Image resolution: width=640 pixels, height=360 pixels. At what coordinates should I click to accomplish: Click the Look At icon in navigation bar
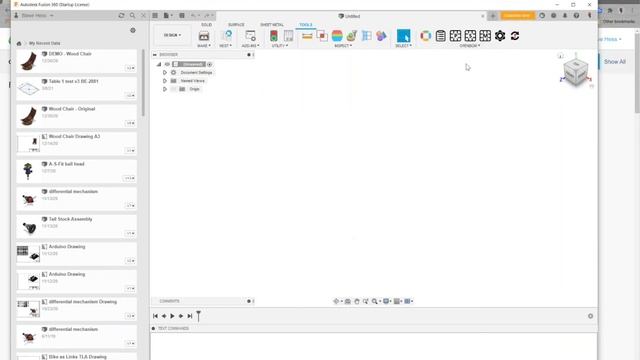(x=348, y=301)
